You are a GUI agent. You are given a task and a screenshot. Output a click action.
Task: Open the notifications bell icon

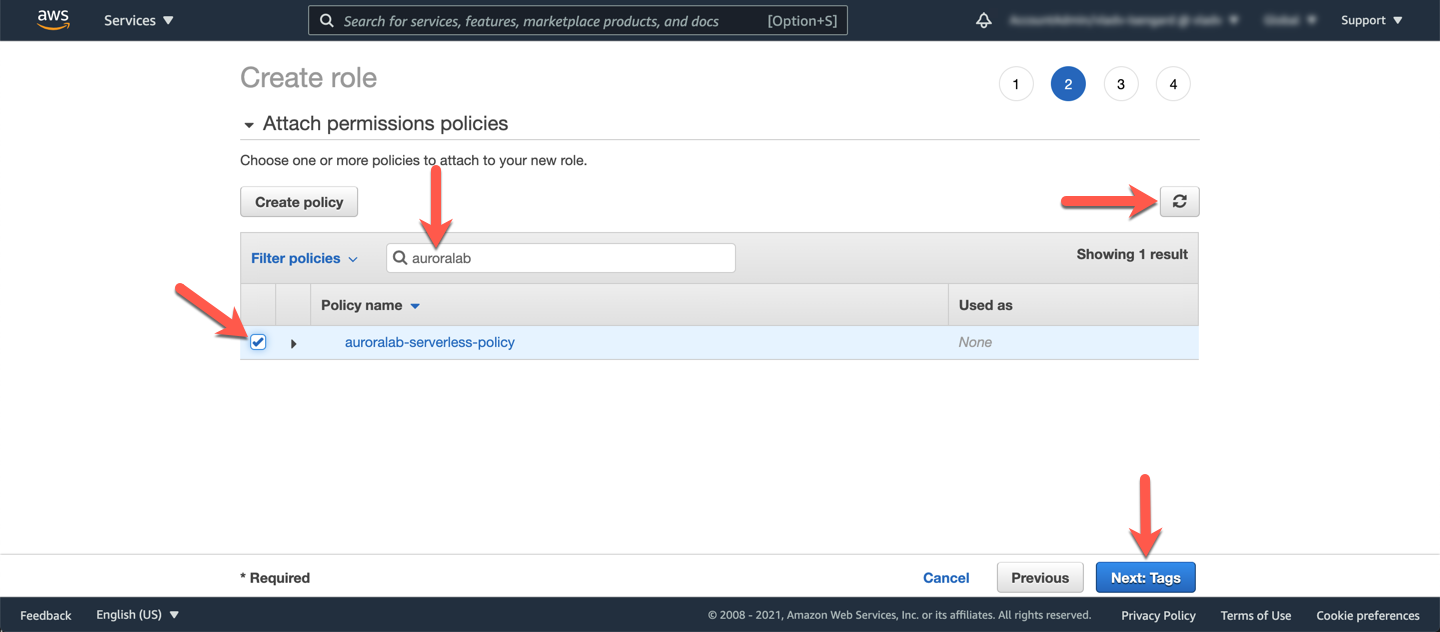pos(984,20)
